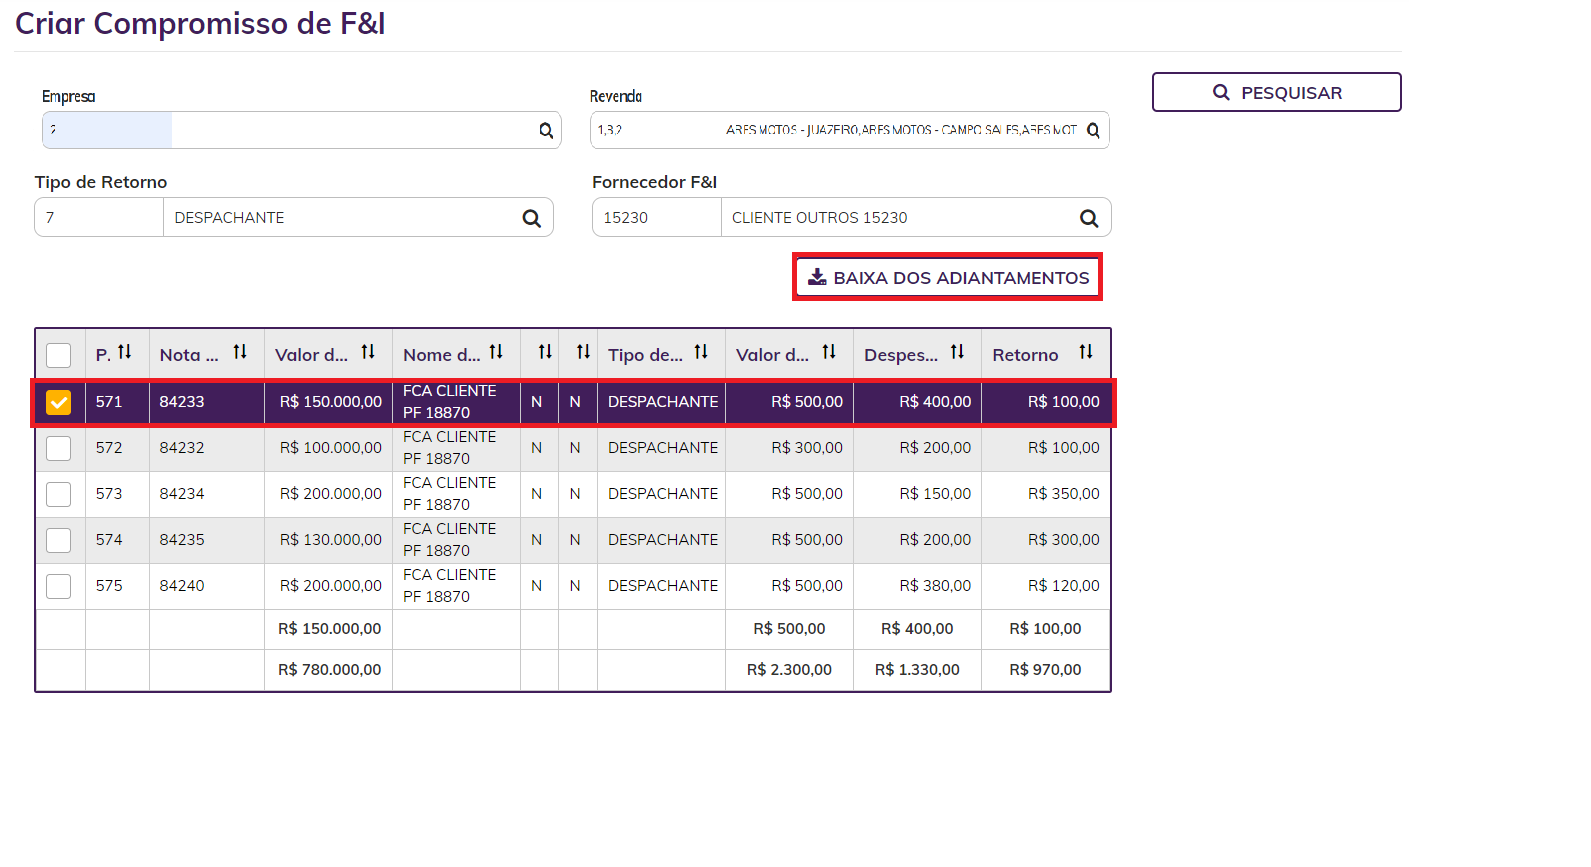Viewport: 1591px width, 867px height.
Task: Mark the checkbox for row 575
Action: point(59,586)
